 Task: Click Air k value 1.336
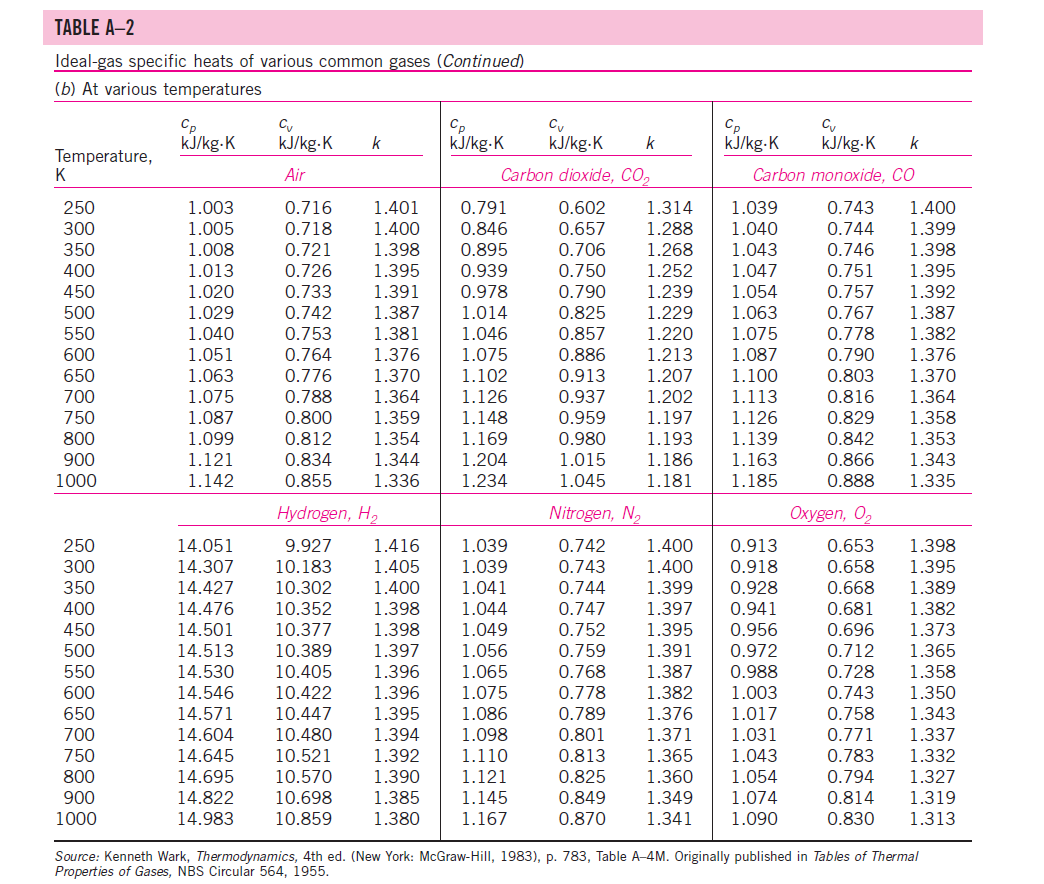pyautogui.click(x=396, y=481)
